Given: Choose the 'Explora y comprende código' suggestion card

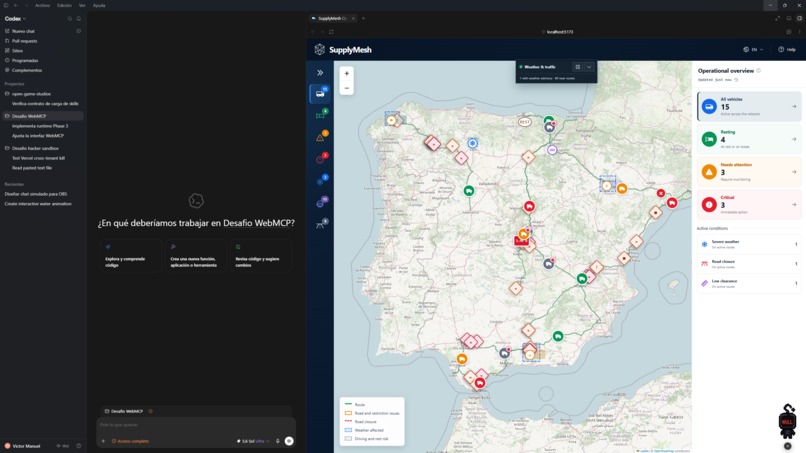Looking at the screenshot, I should (131, 256).
